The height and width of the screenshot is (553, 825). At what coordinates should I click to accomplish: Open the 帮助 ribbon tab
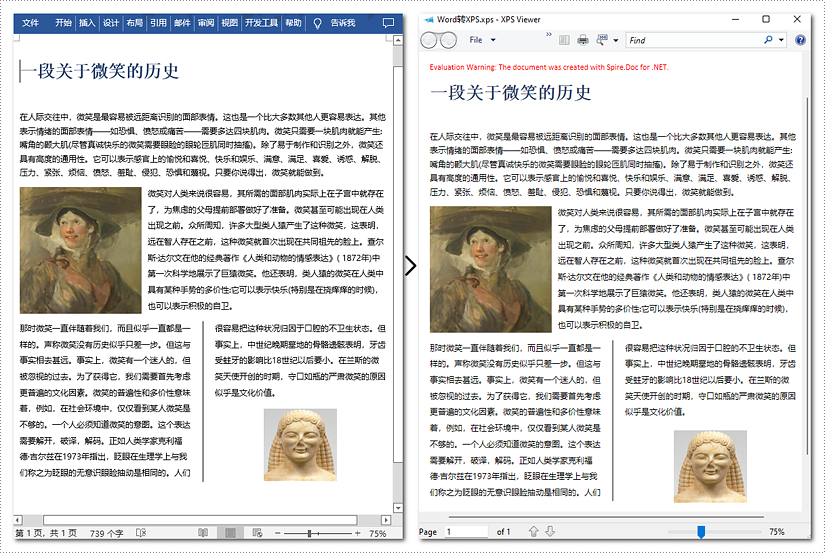(x=293, y=23)
